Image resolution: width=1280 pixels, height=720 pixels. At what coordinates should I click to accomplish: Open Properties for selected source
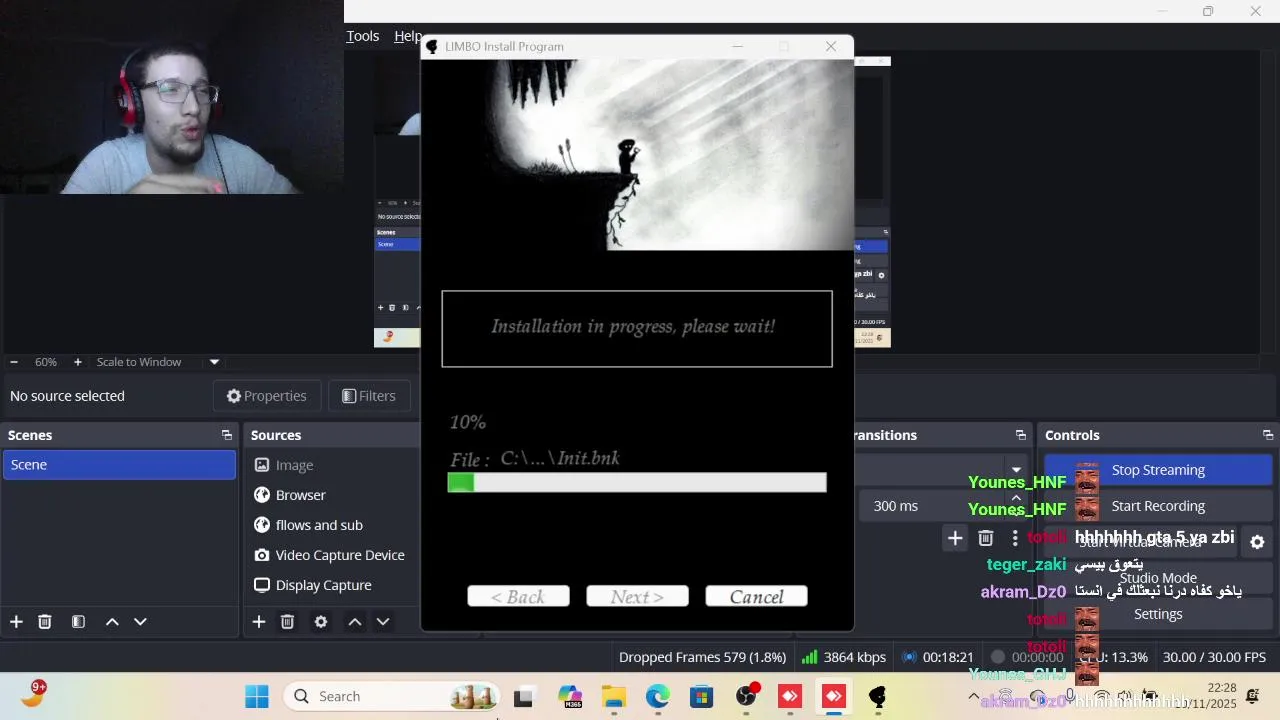click(267, 396)
